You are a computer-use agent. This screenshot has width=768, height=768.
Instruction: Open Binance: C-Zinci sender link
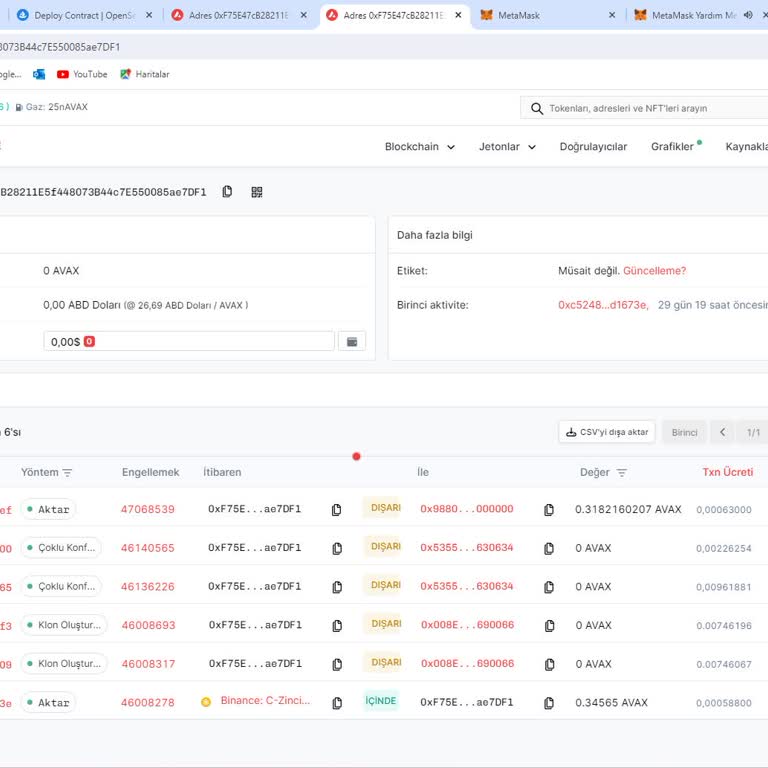tap(265, 700)
